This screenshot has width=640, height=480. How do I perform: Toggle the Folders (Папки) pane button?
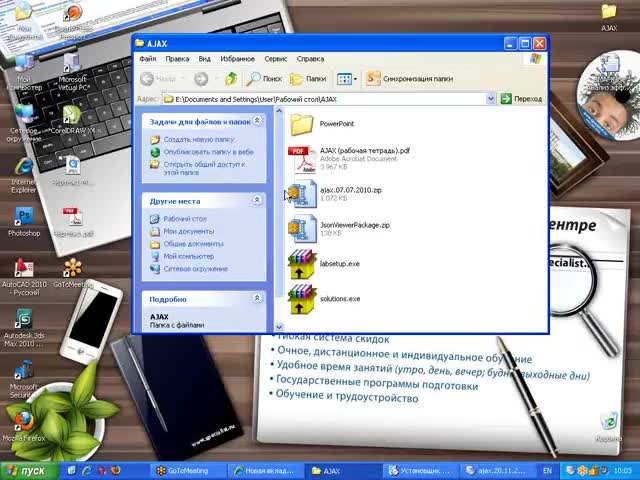coord(308,78)
